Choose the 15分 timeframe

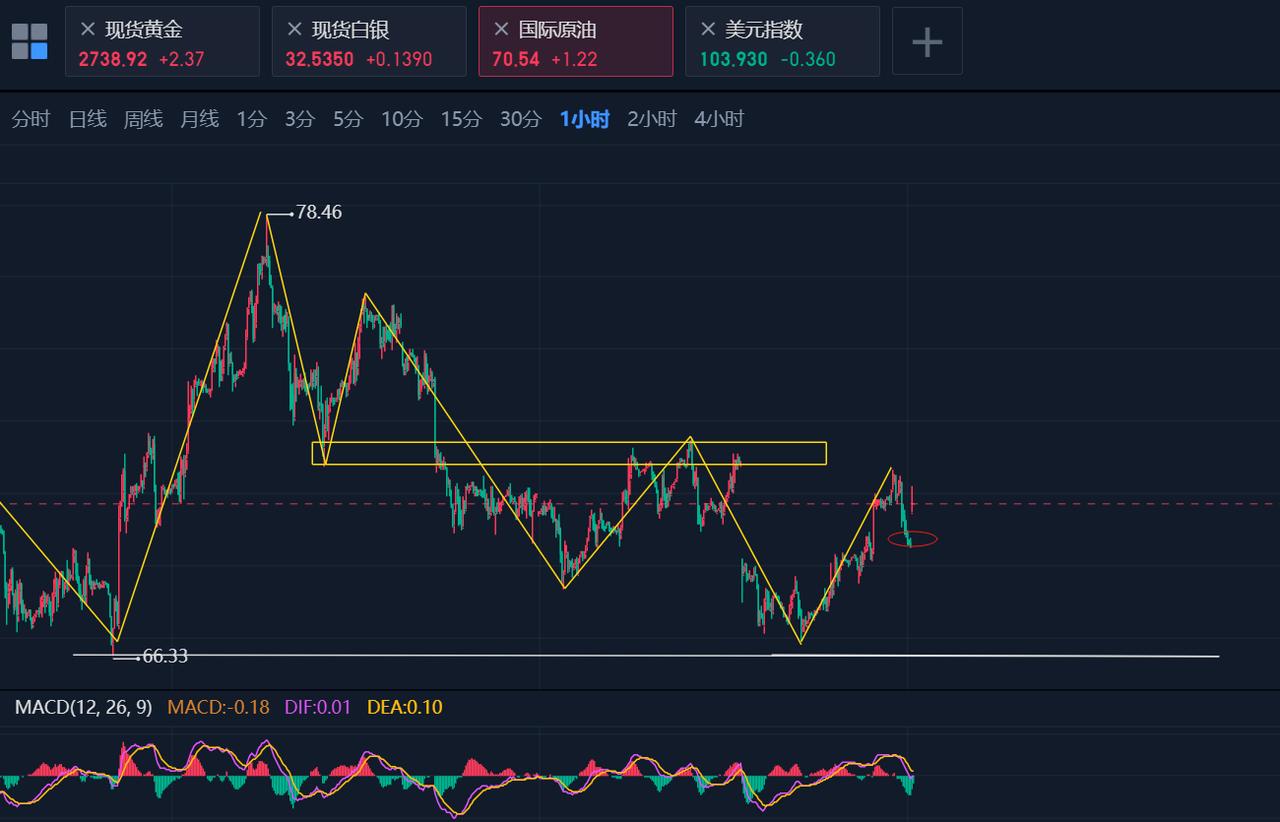pos(461,119)
